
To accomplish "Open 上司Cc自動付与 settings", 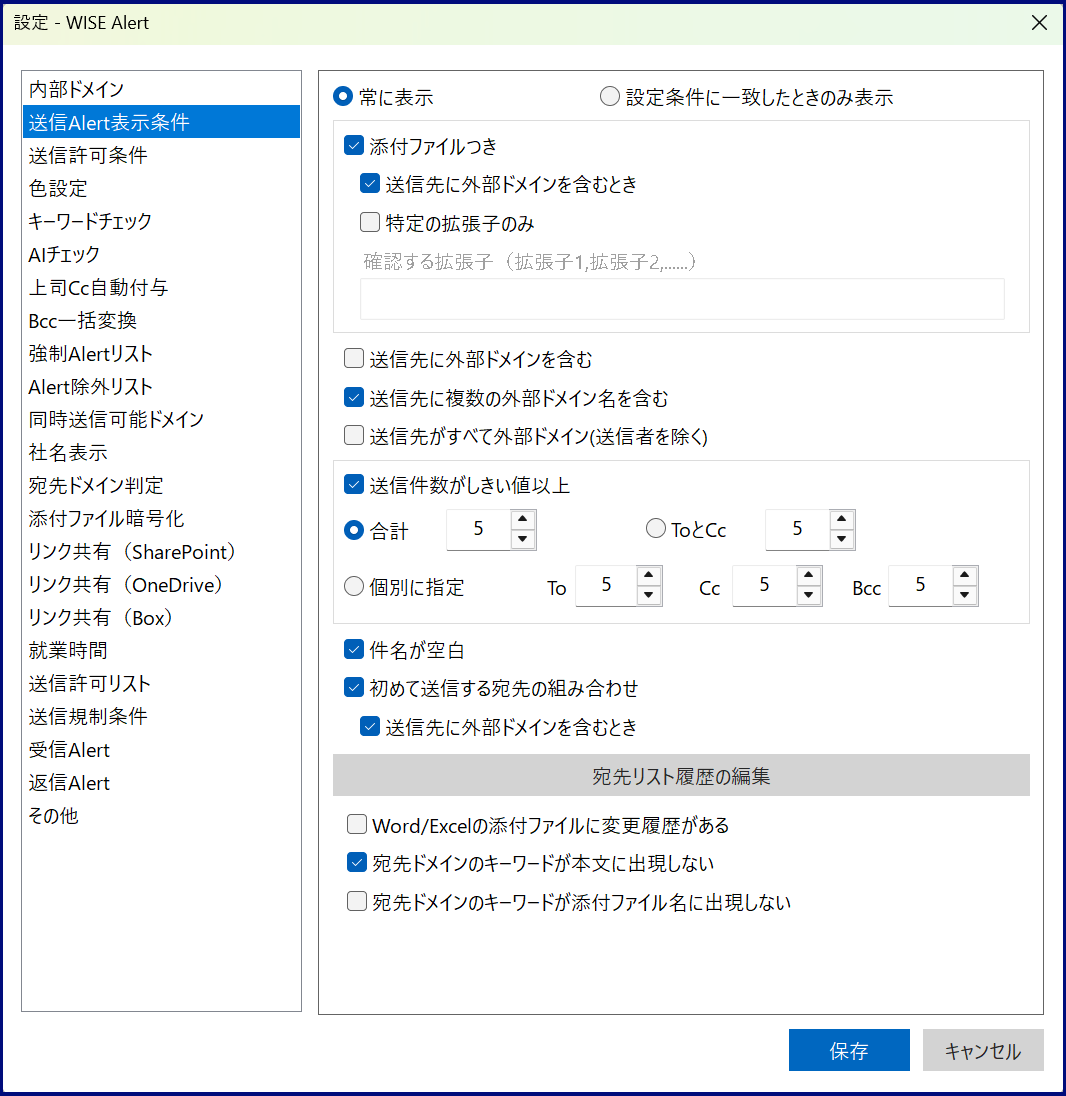I will [x=161, y=287].
